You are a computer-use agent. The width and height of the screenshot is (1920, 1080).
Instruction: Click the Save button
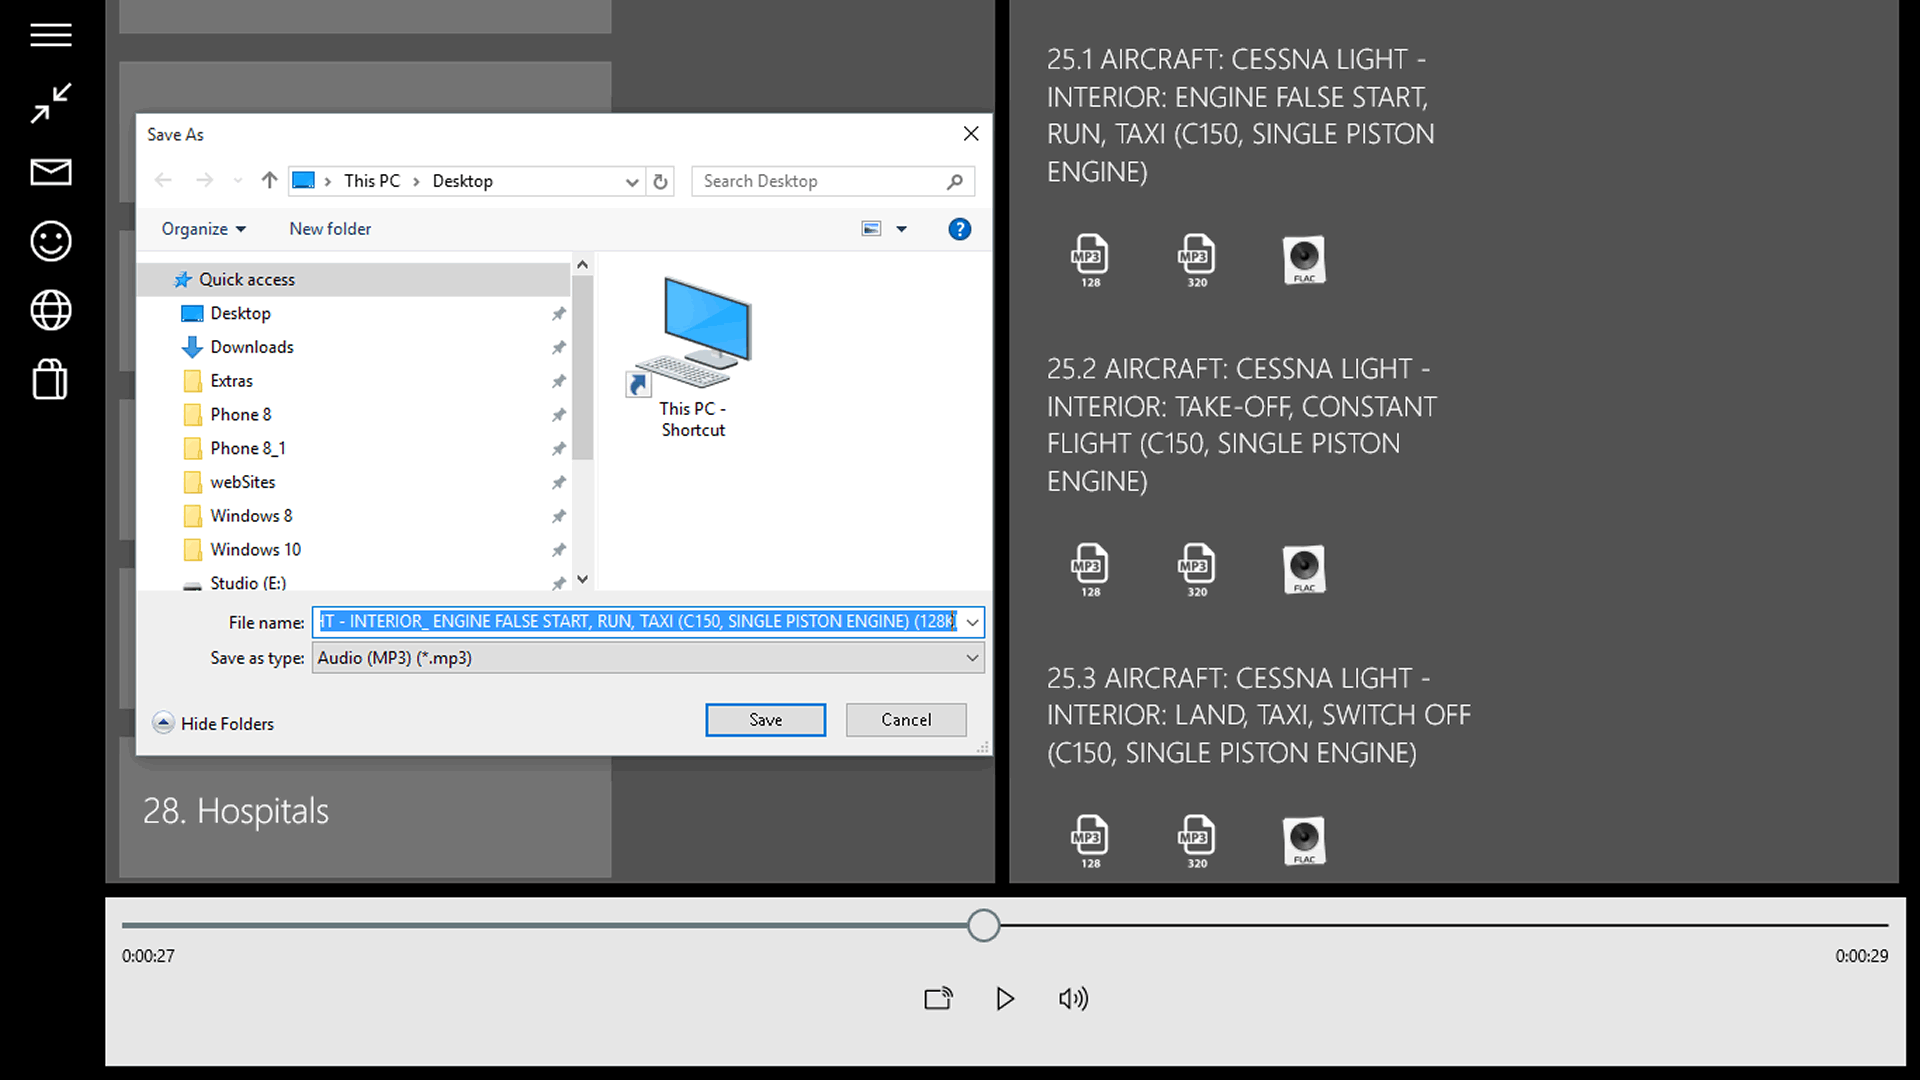(765, 720)
